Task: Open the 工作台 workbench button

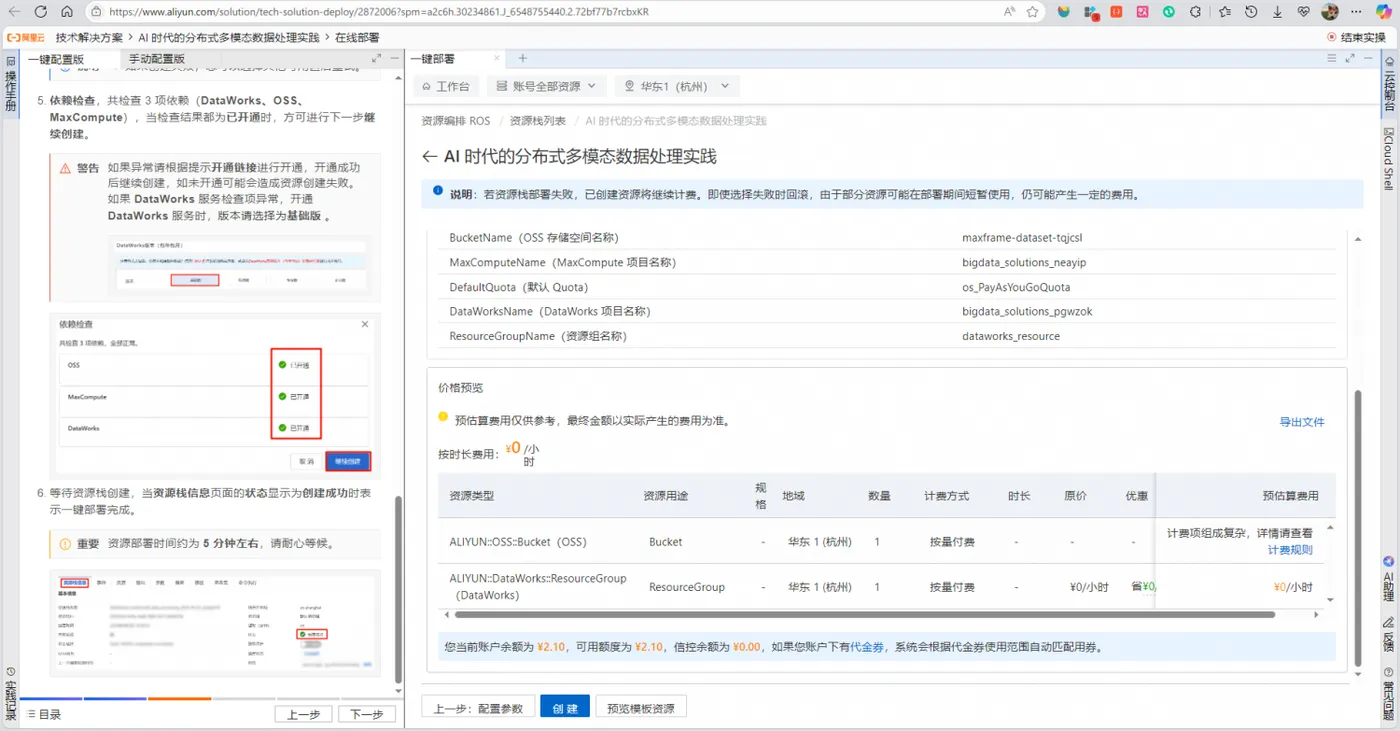Action: 447,86
